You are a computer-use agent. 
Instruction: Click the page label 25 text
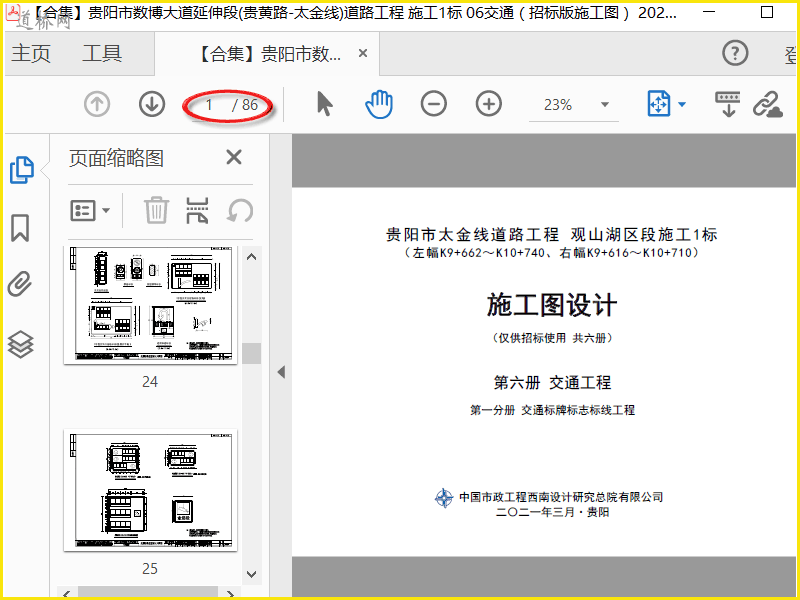(150, 568)
